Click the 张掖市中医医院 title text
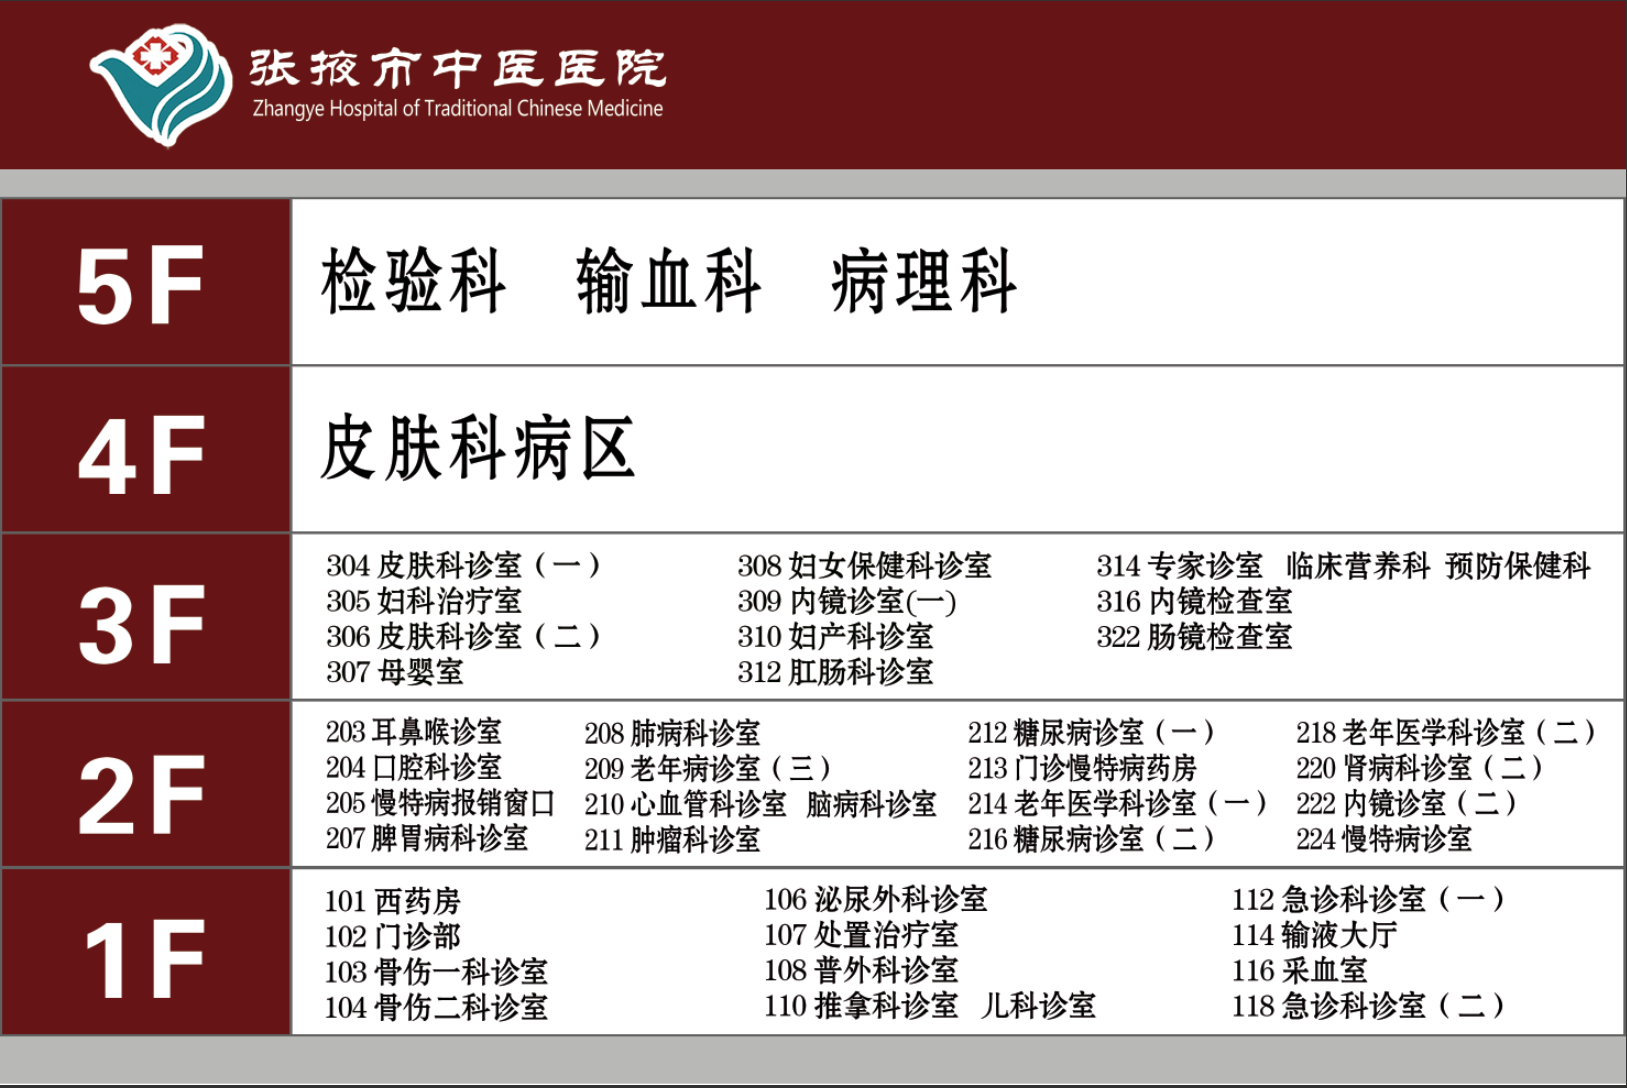This screenshot has width=1627, height=1088. [457, 68]
